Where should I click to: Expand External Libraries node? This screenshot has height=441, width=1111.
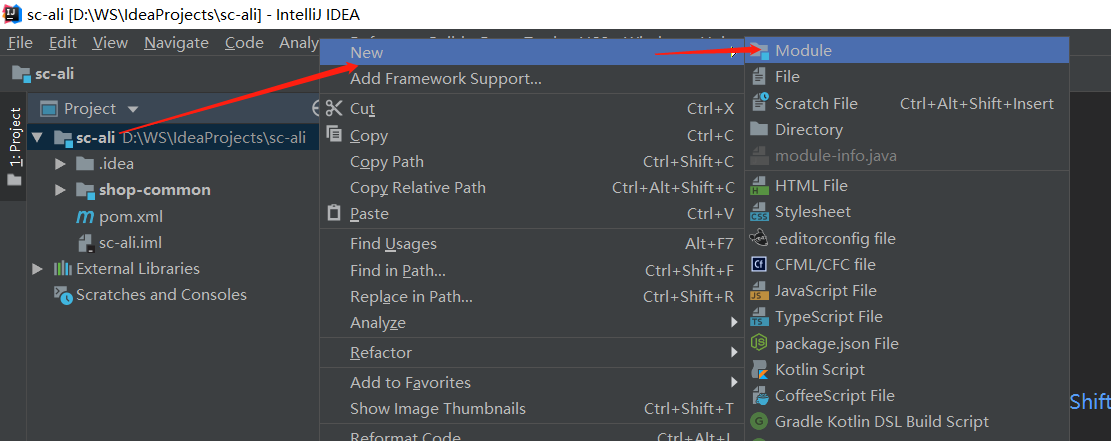pos(38,269)
